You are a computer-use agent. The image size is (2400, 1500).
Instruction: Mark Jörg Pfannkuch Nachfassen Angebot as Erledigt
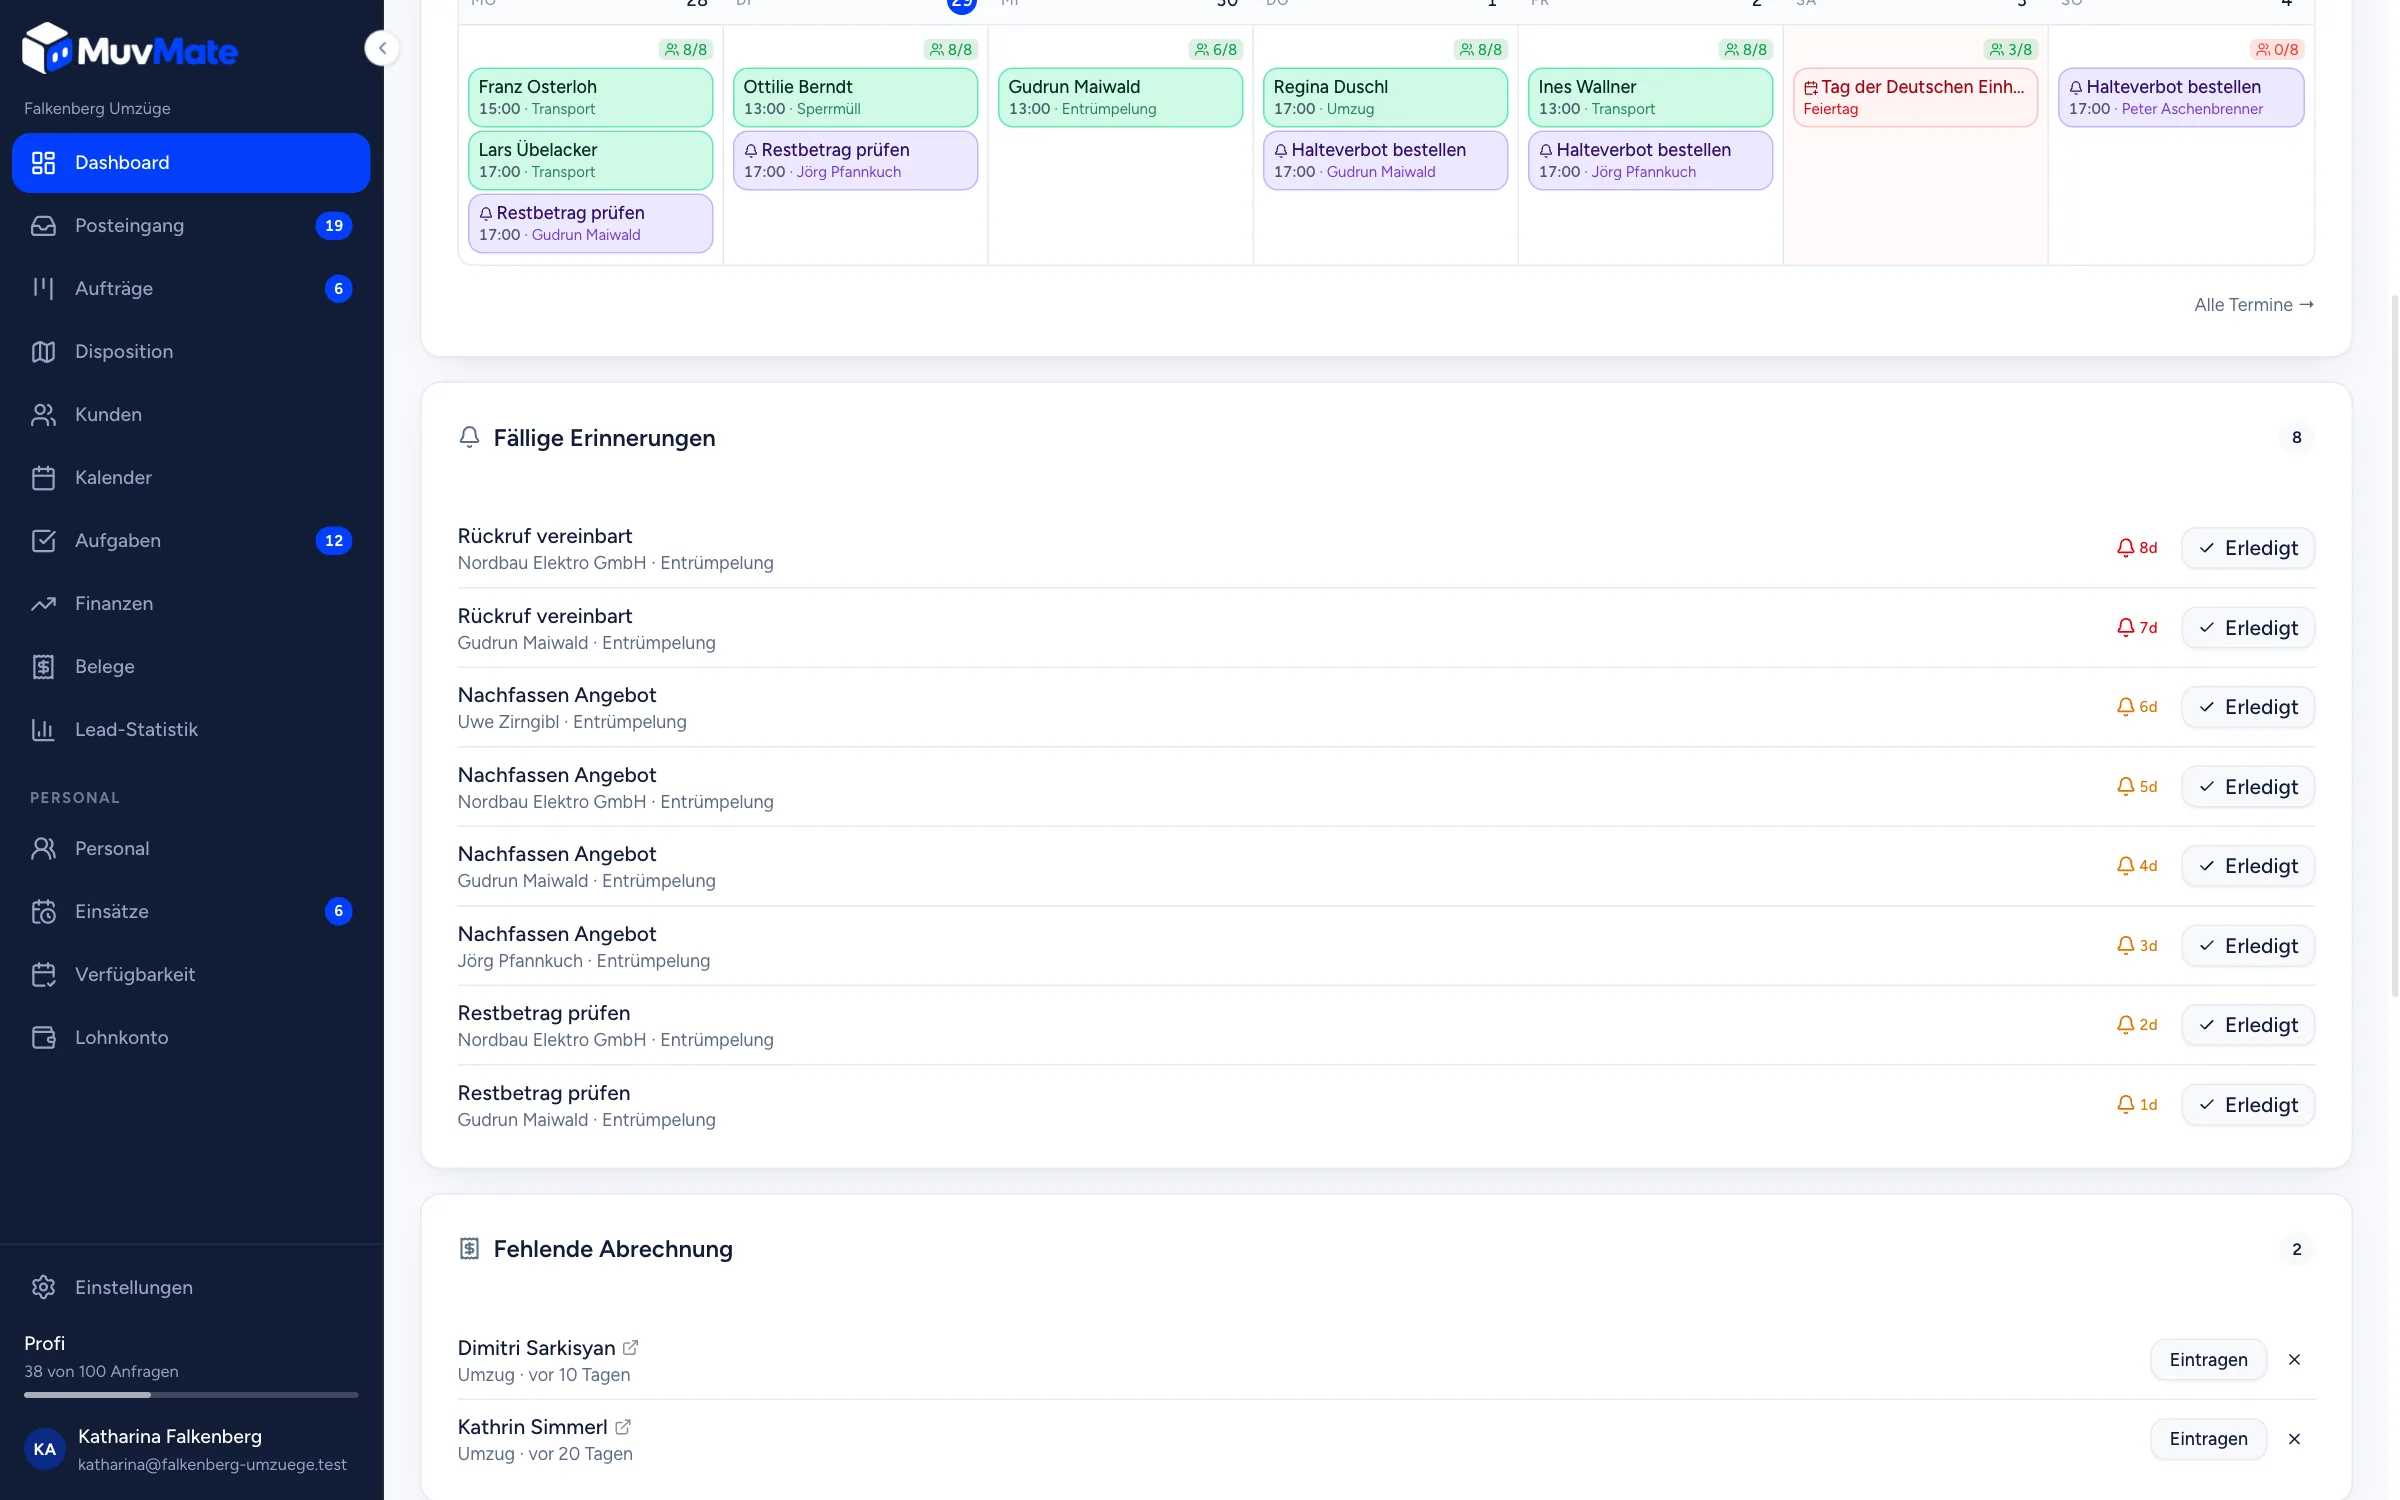2247,946
